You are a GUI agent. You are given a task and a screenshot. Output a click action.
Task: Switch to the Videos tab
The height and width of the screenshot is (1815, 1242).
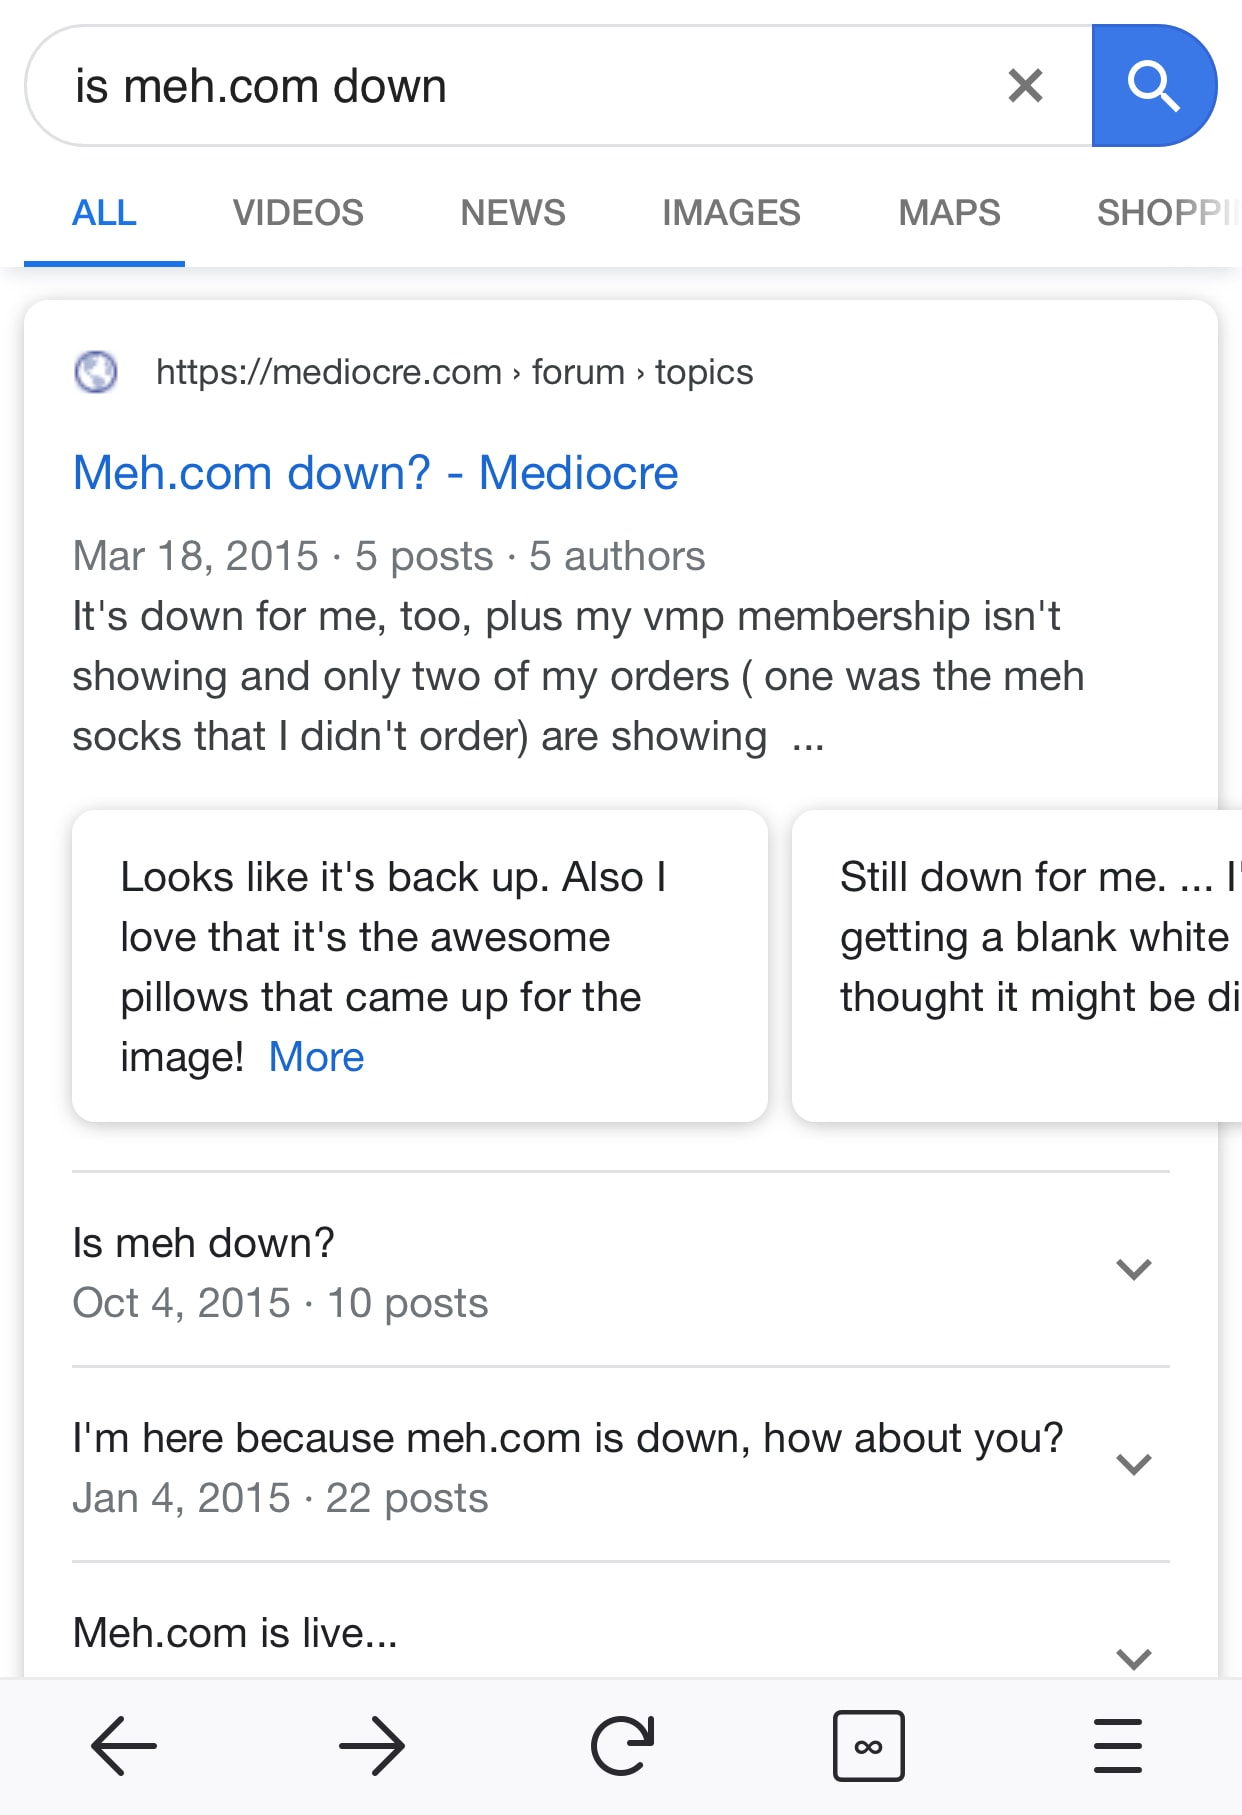tap(298, 213)
